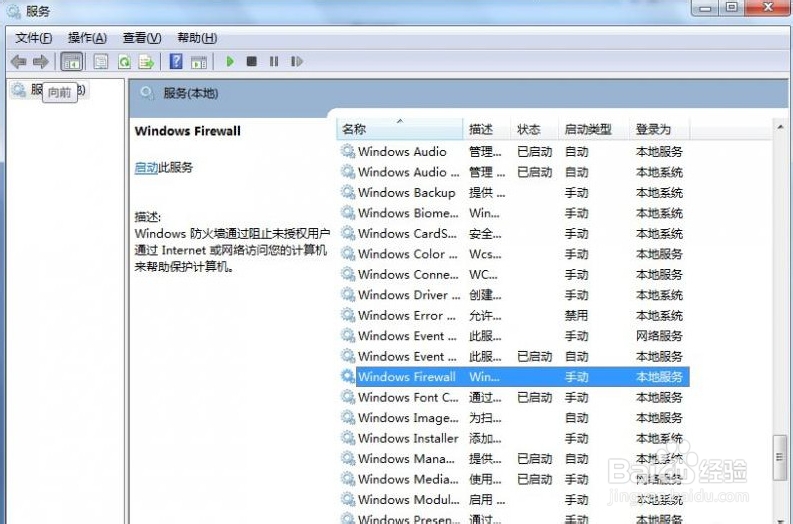Sort by the 启动类型 column header

point(594,129)
